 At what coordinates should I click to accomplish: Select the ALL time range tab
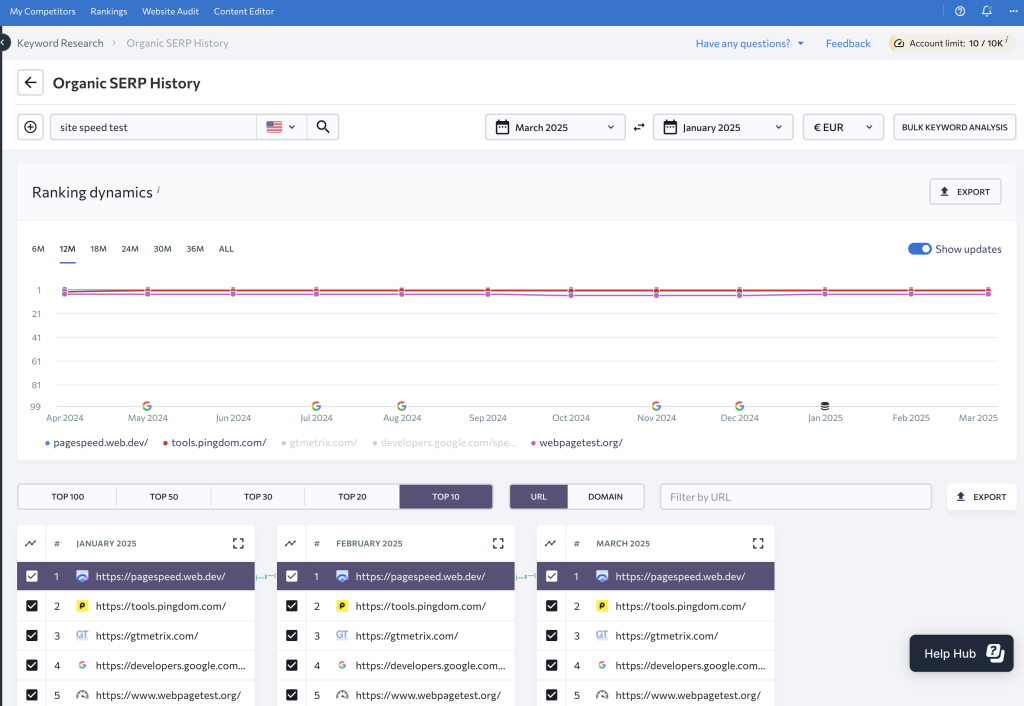click(x=226, y=249)
